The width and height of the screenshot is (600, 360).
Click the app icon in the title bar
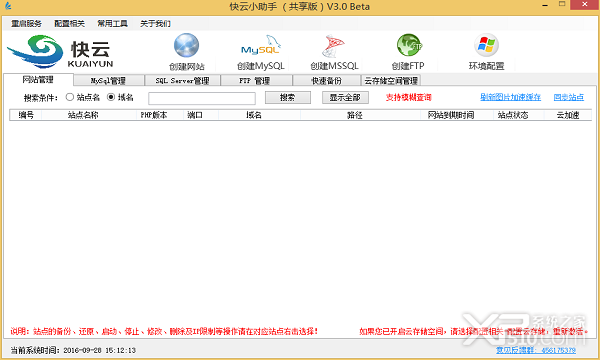(x=8, y=6)
